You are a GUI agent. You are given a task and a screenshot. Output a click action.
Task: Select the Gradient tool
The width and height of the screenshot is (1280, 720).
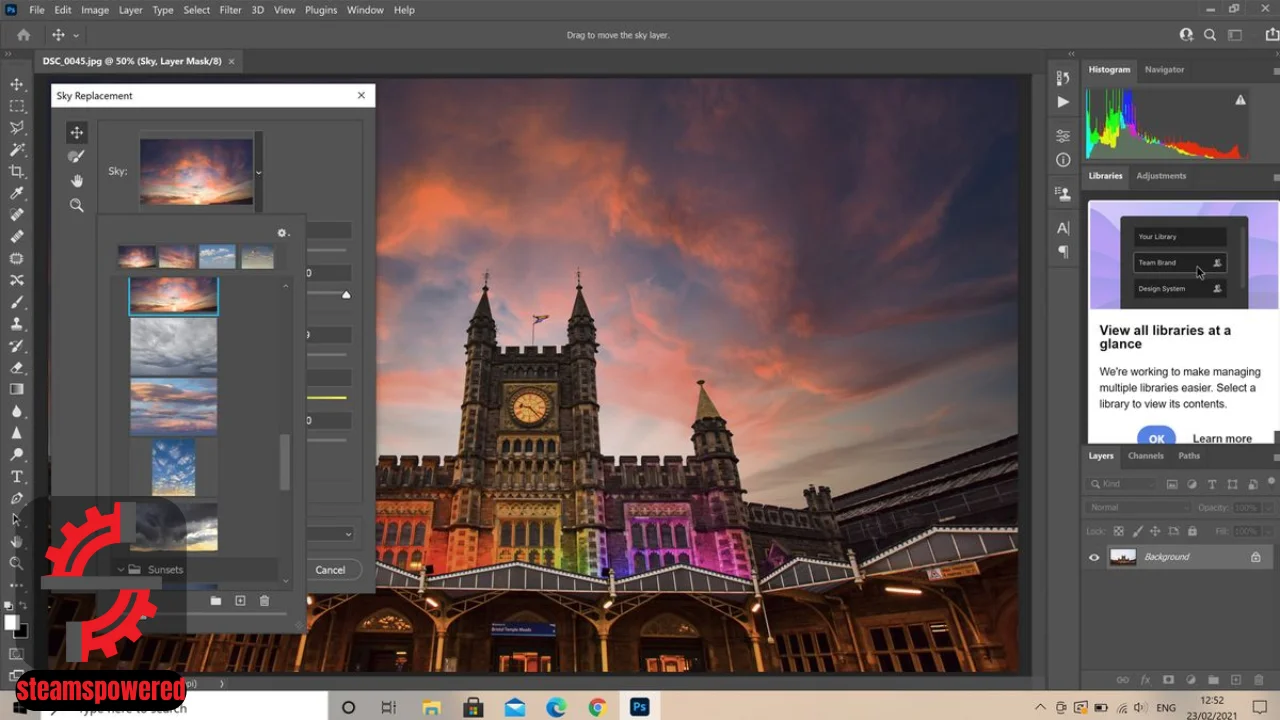(17, 389)
